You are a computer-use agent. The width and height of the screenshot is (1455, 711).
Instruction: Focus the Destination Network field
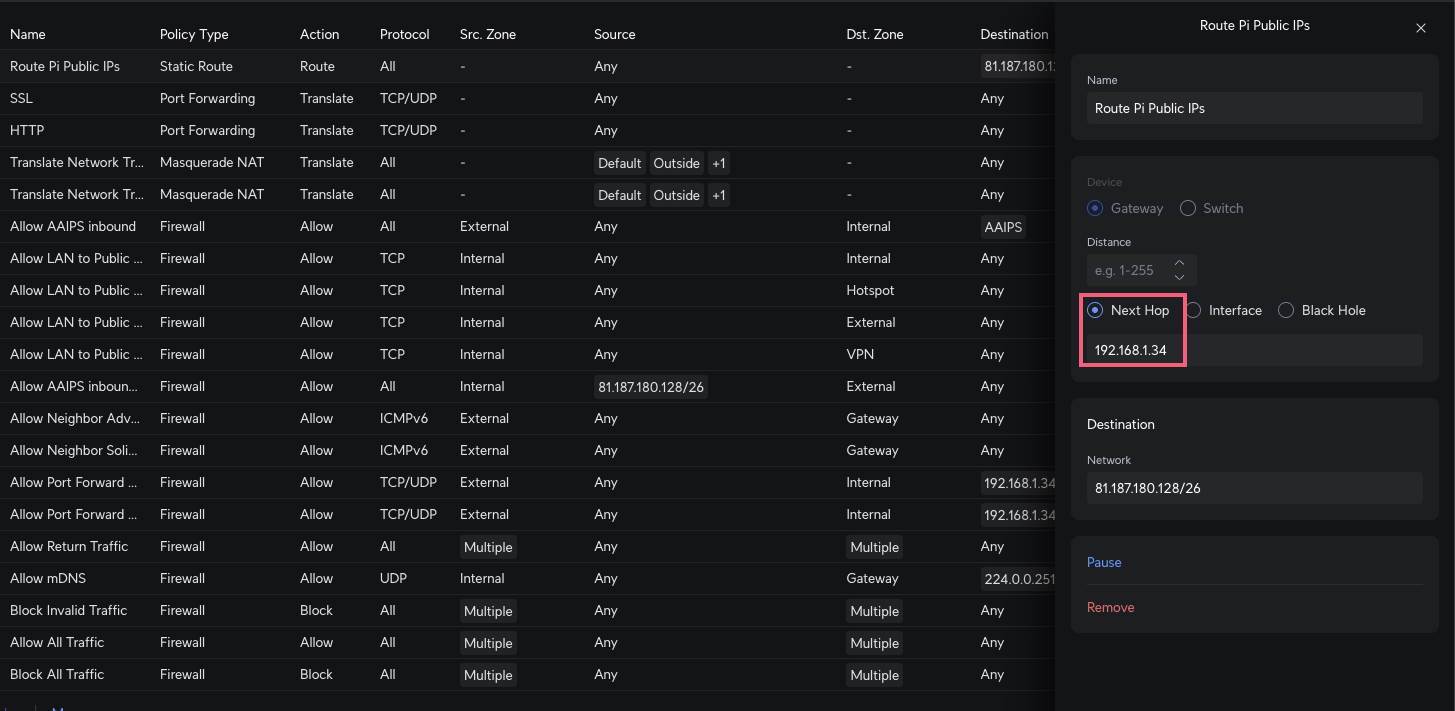point(1254,488)
